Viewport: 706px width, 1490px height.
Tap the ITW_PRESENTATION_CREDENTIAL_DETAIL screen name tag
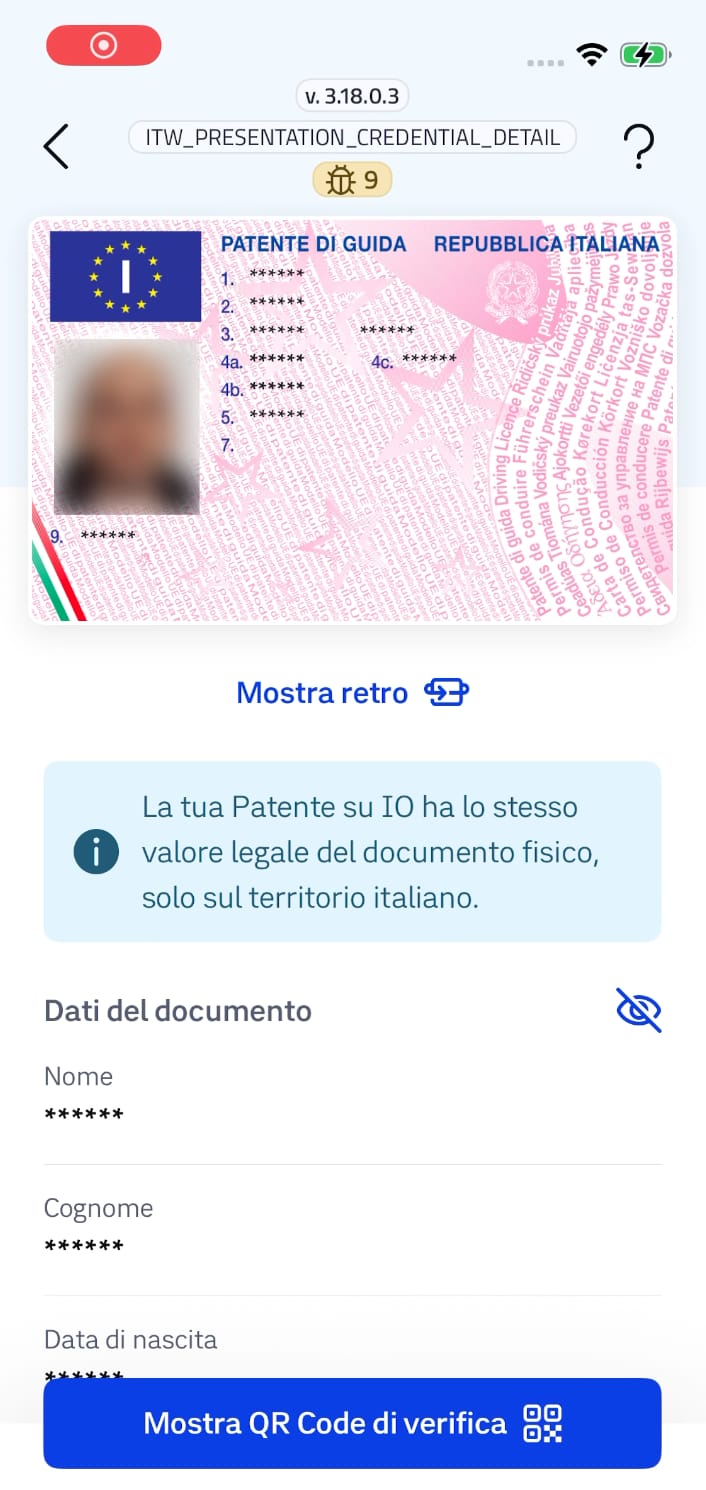[352, 138]
